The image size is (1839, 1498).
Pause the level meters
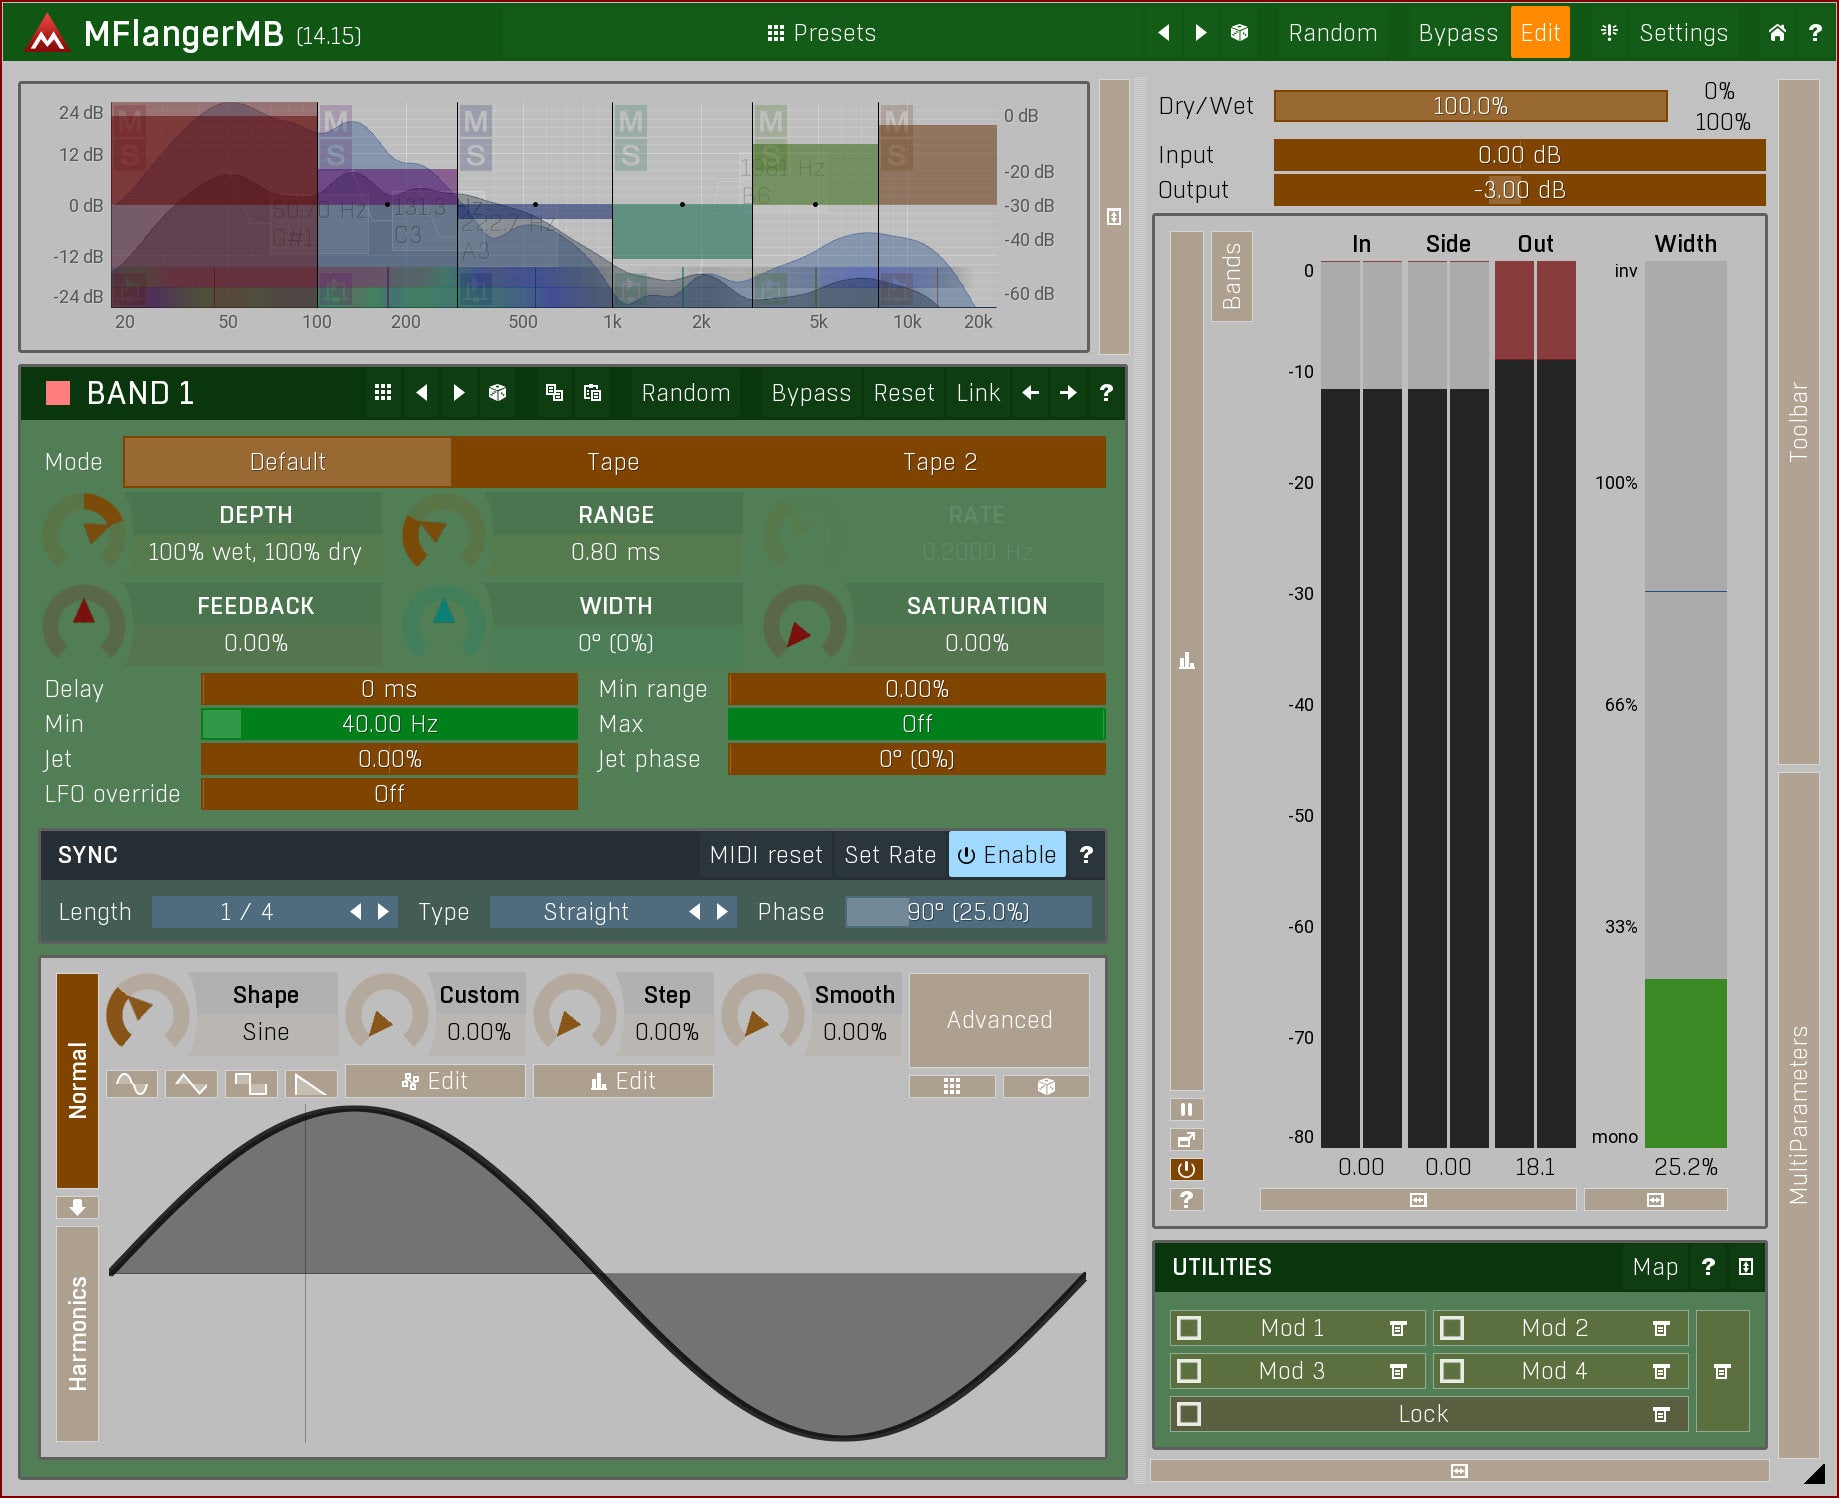1186,1109
